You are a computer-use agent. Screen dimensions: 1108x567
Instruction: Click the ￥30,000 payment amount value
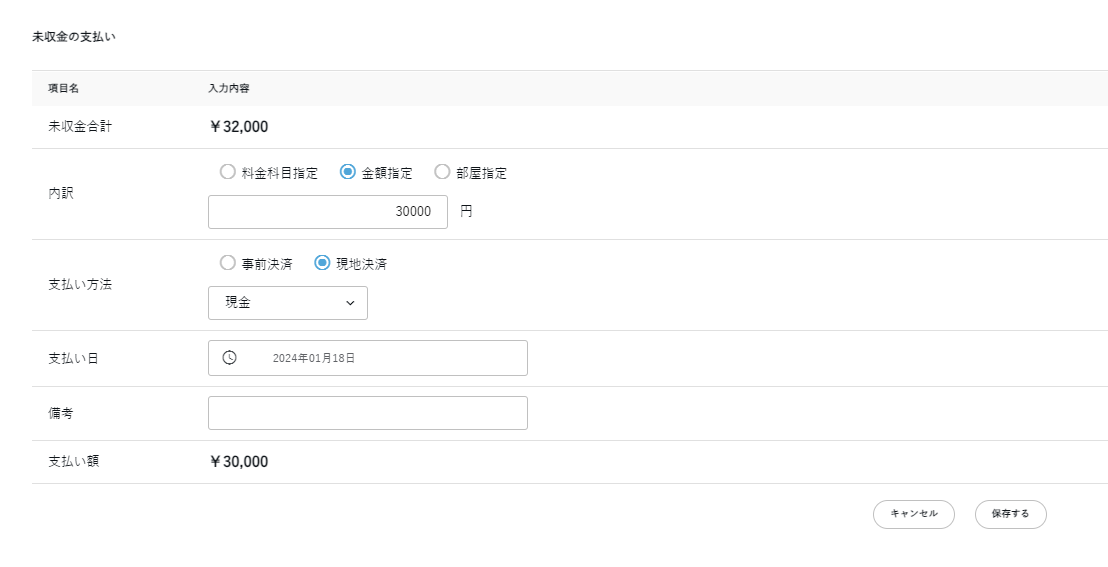coord(238,462)
